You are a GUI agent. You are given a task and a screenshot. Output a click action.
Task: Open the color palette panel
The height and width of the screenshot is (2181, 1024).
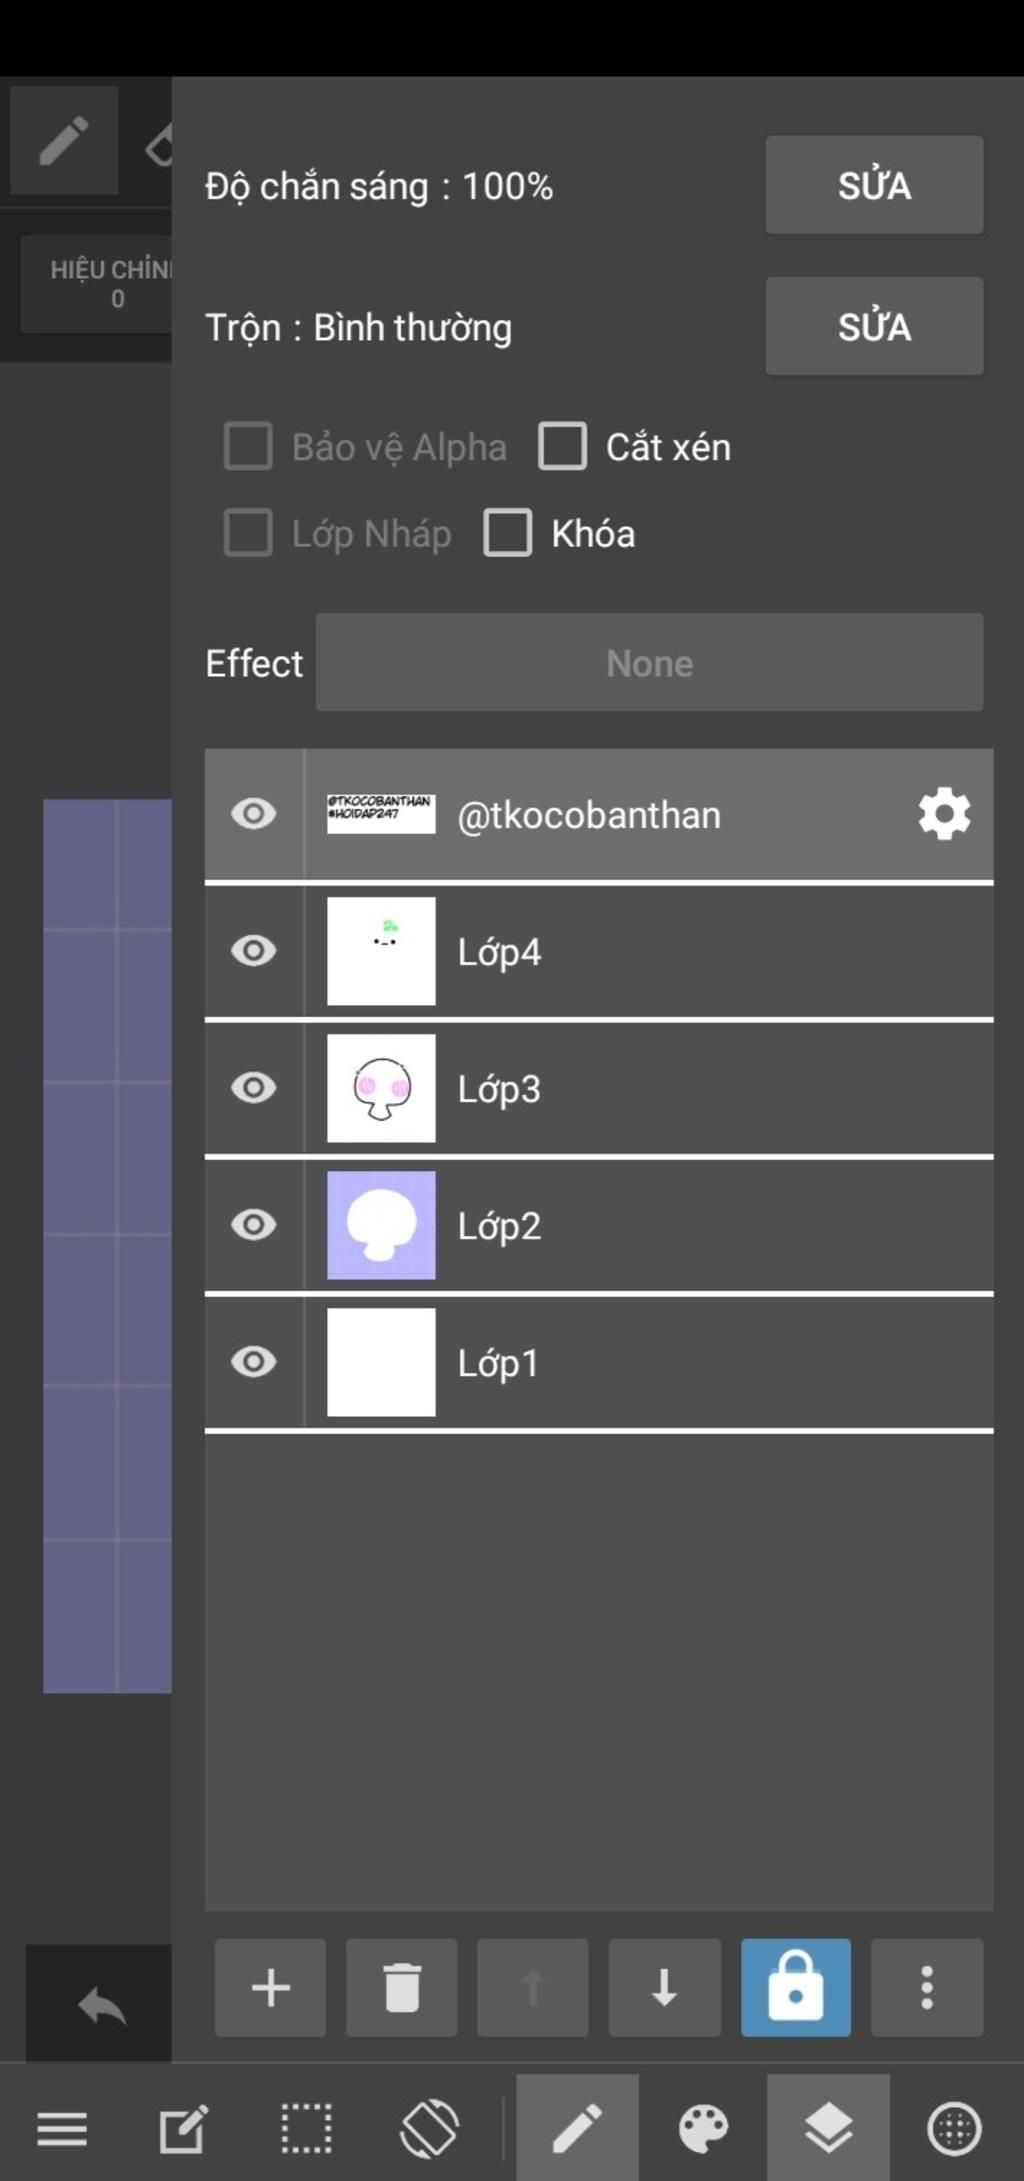703,2128
